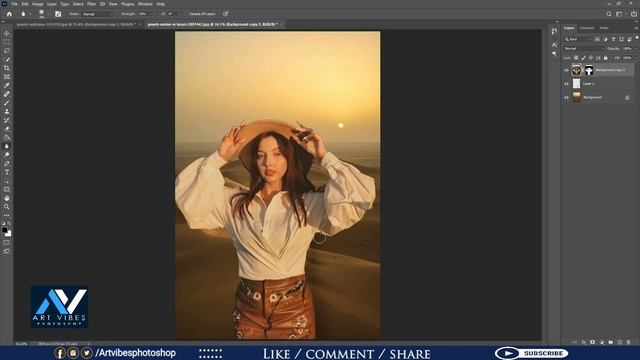Select the Clone Stamp tool
The image size is (640, 360).
7,111
